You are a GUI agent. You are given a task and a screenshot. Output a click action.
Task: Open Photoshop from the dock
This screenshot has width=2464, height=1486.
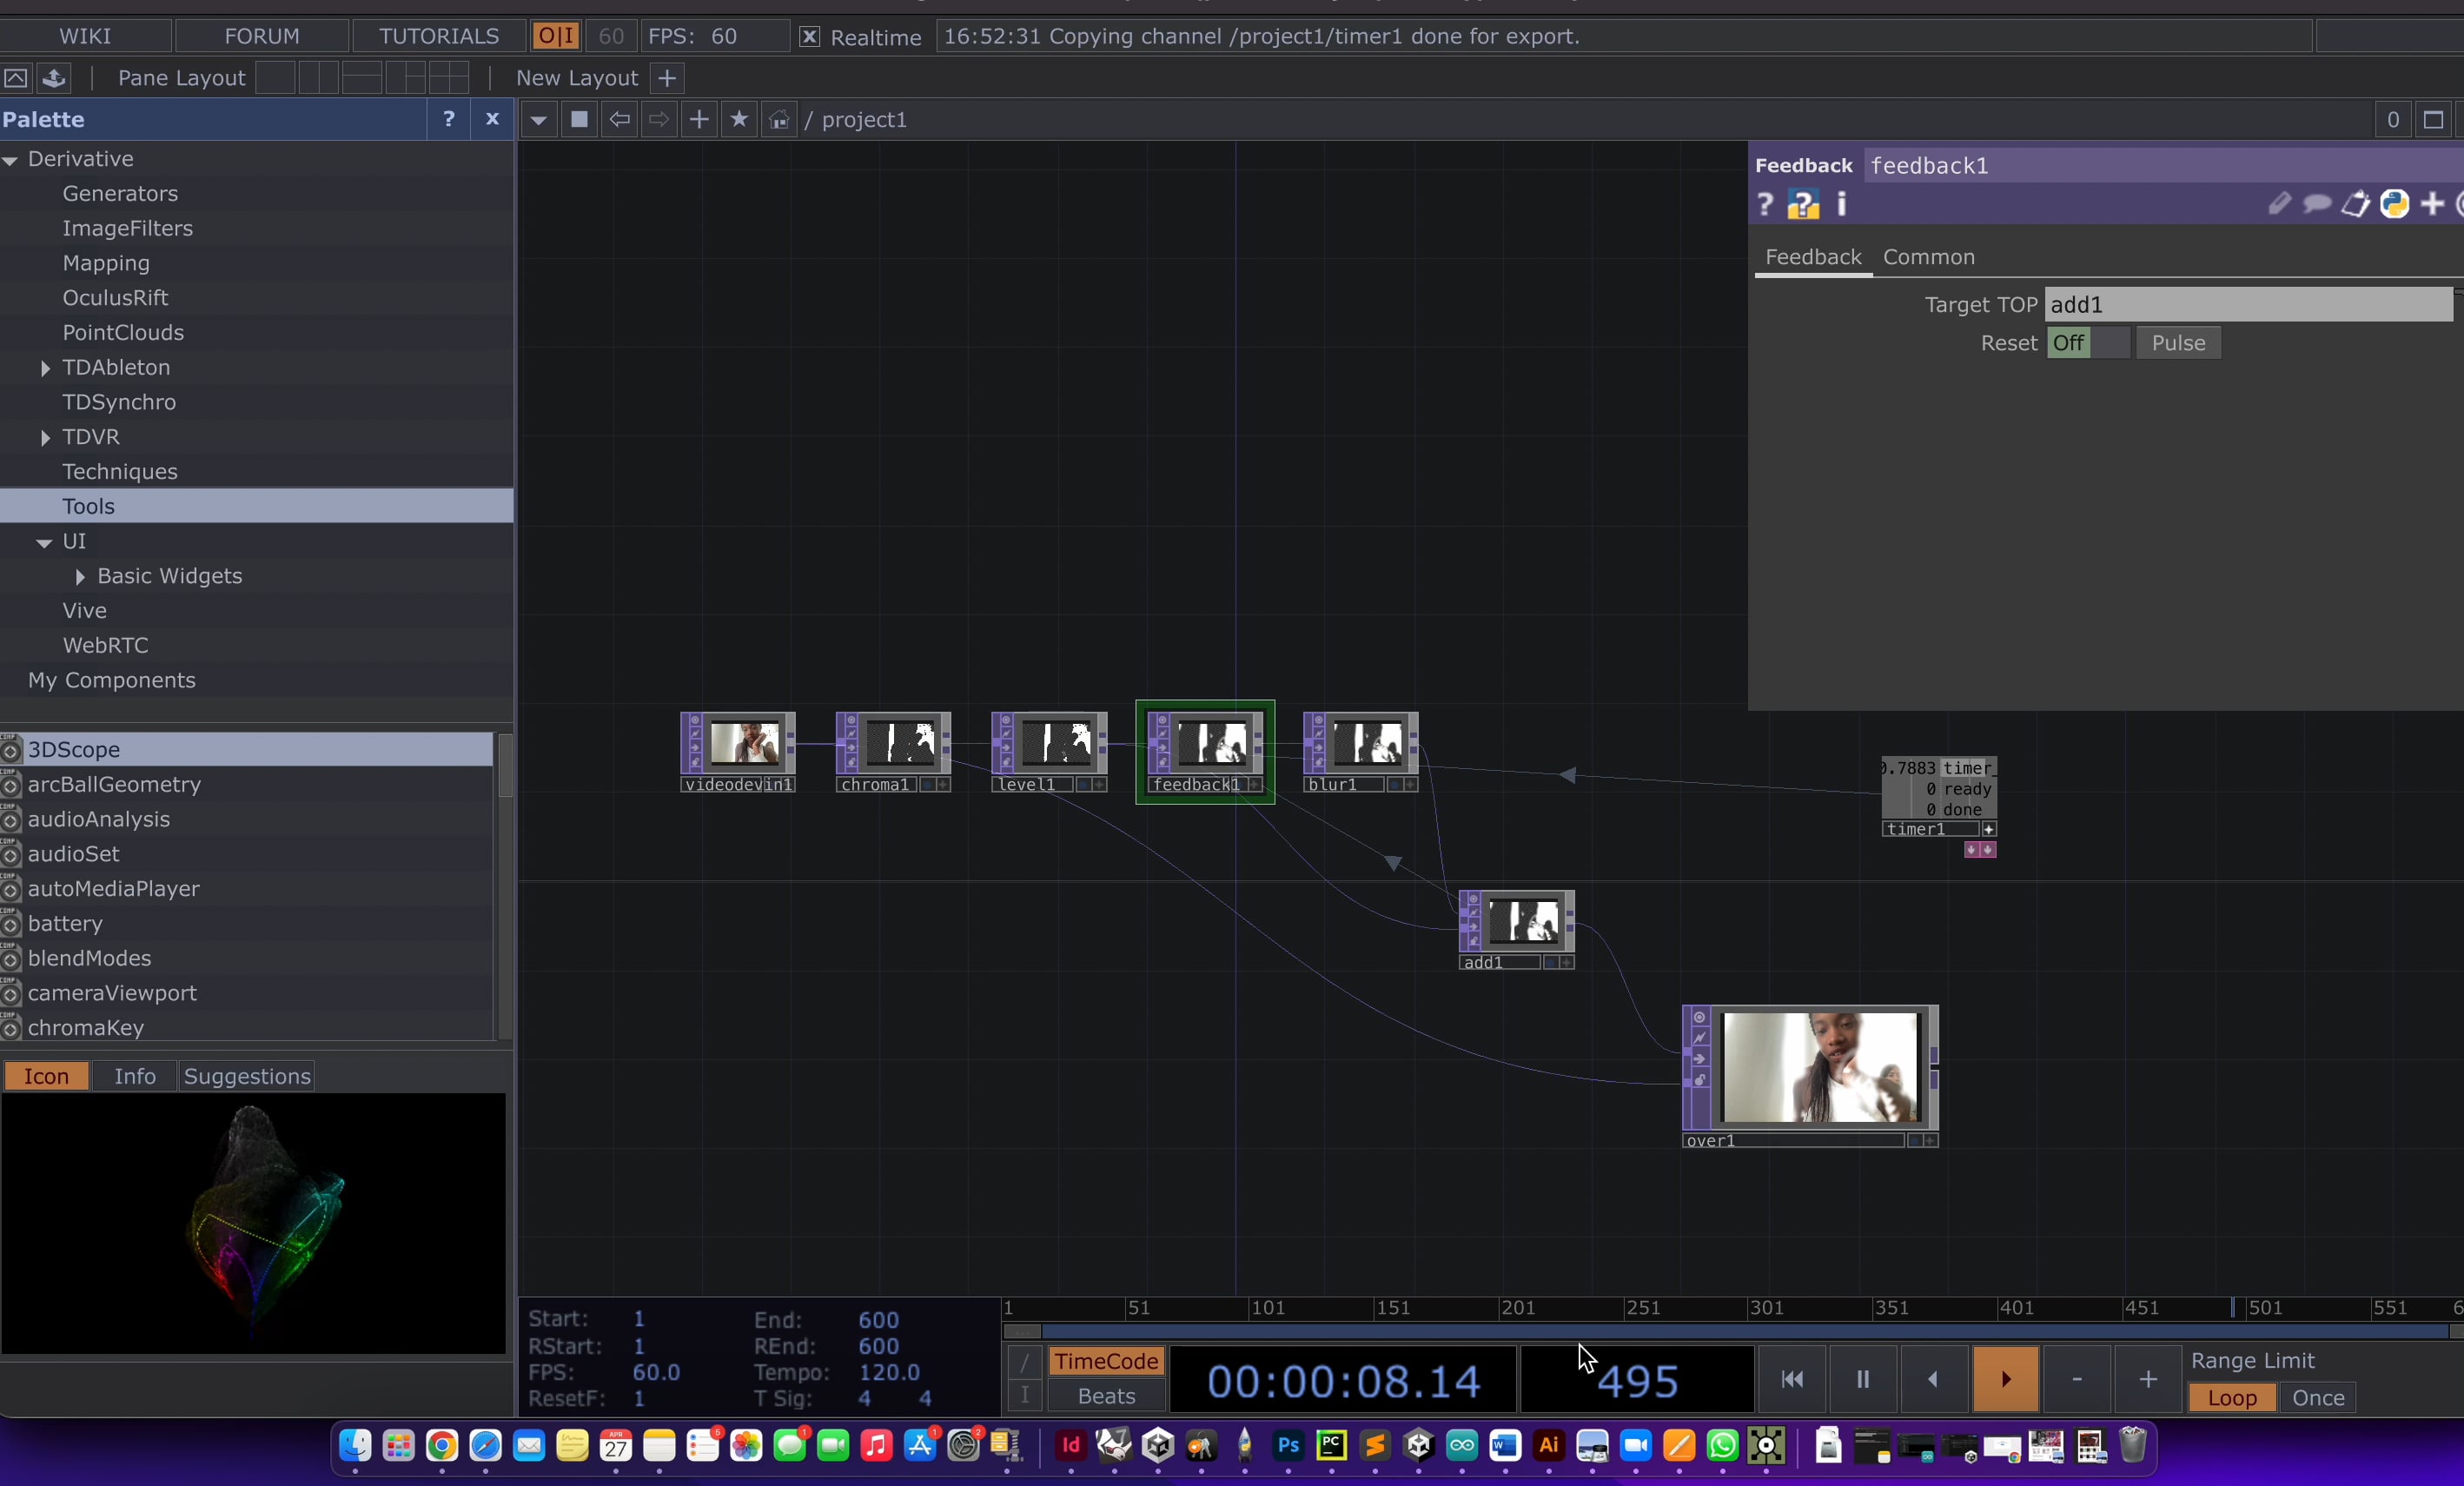(x=1288, y=1446)
